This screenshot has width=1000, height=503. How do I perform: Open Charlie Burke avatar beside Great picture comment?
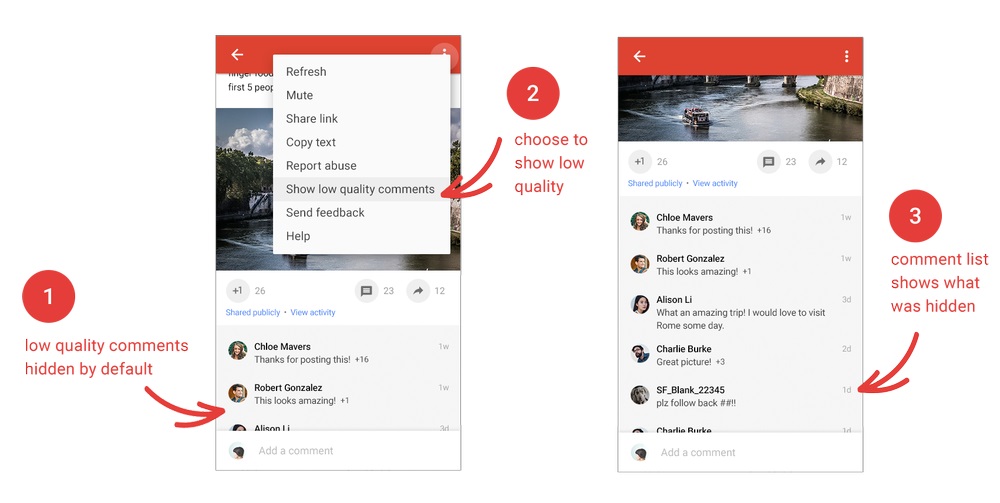(x=640, y=354)
